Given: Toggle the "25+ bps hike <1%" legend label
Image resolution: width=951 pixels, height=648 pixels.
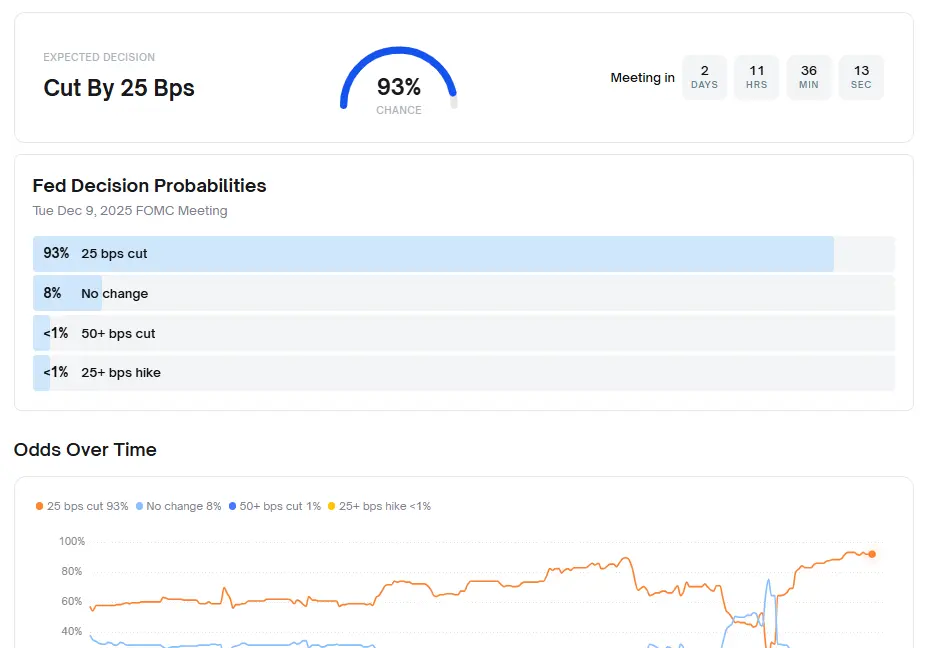Looking at the screenshot, I should (385, 506).
